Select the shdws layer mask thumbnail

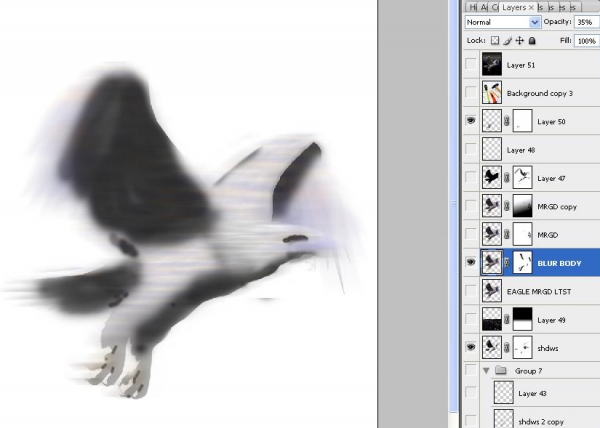(522, 348)
